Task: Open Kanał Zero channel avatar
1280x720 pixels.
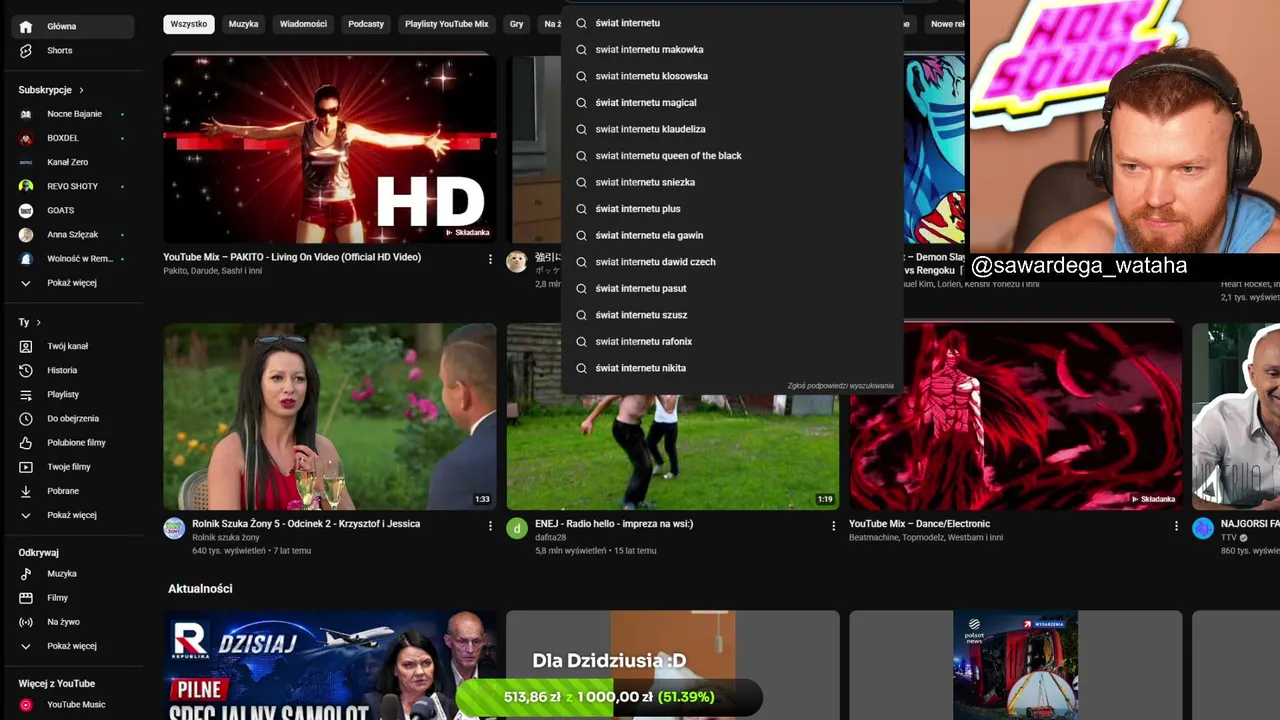Action: click(x=26, y=162)
